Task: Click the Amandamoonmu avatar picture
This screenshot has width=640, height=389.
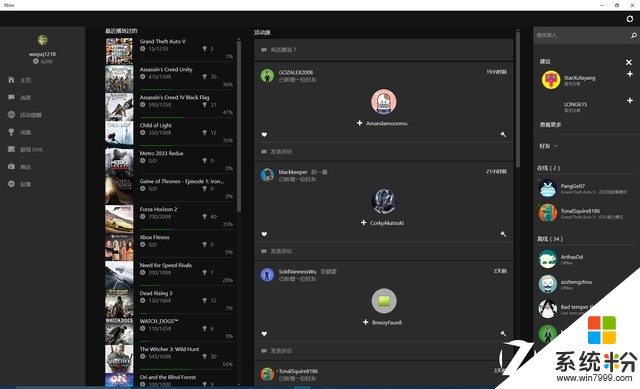Action: [x=384, y=102]
